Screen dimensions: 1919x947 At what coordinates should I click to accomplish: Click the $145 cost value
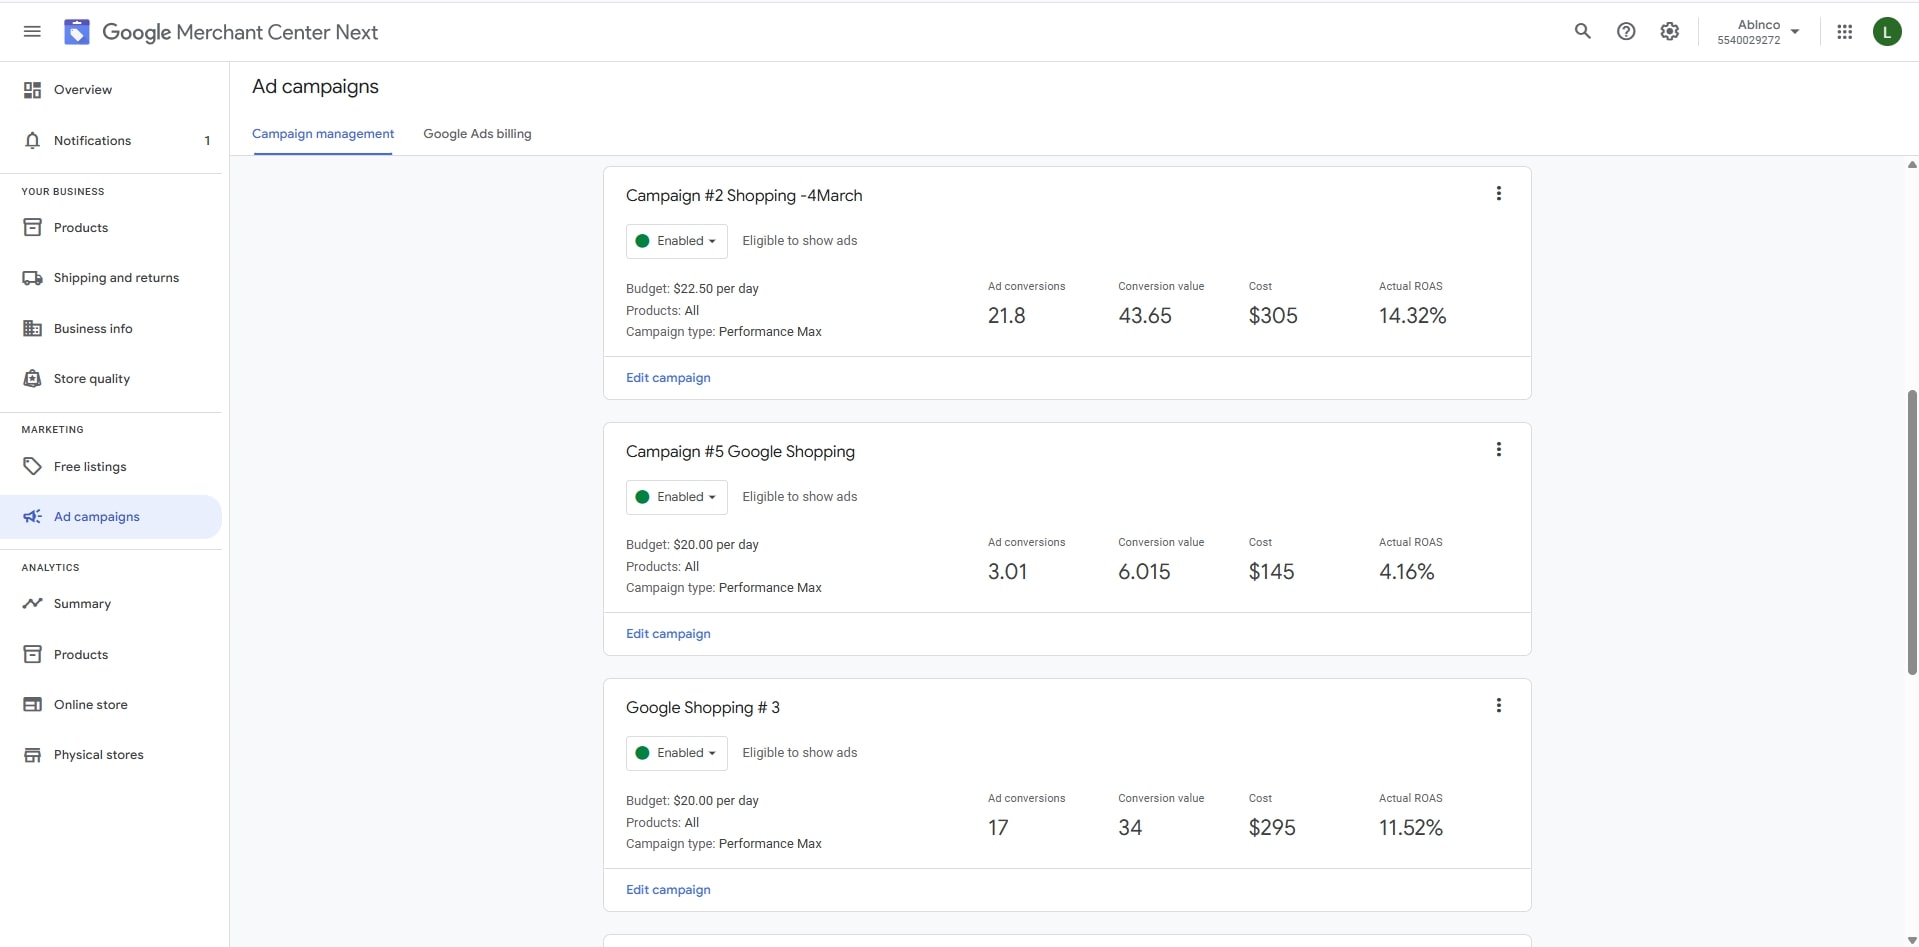1271,572
